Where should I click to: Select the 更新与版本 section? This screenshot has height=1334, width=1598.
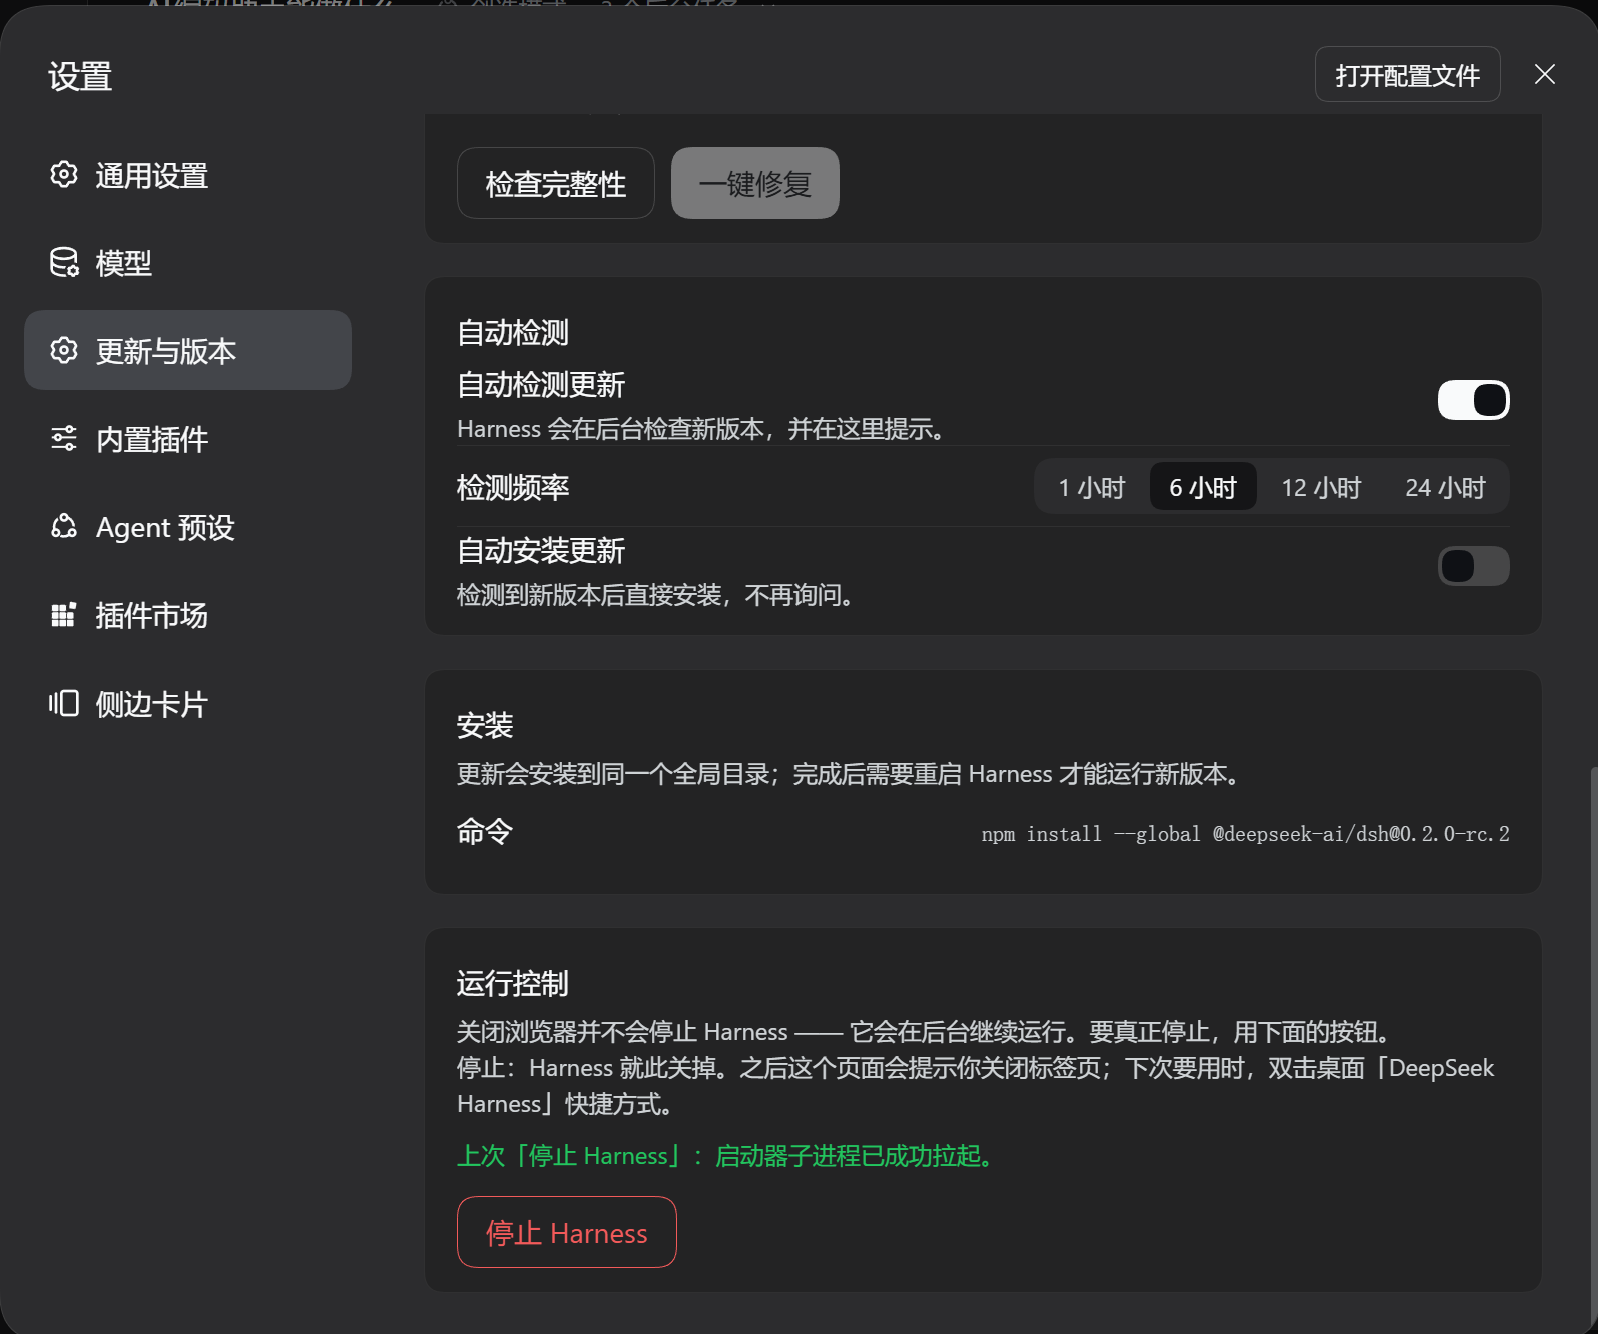pos(188,350)
